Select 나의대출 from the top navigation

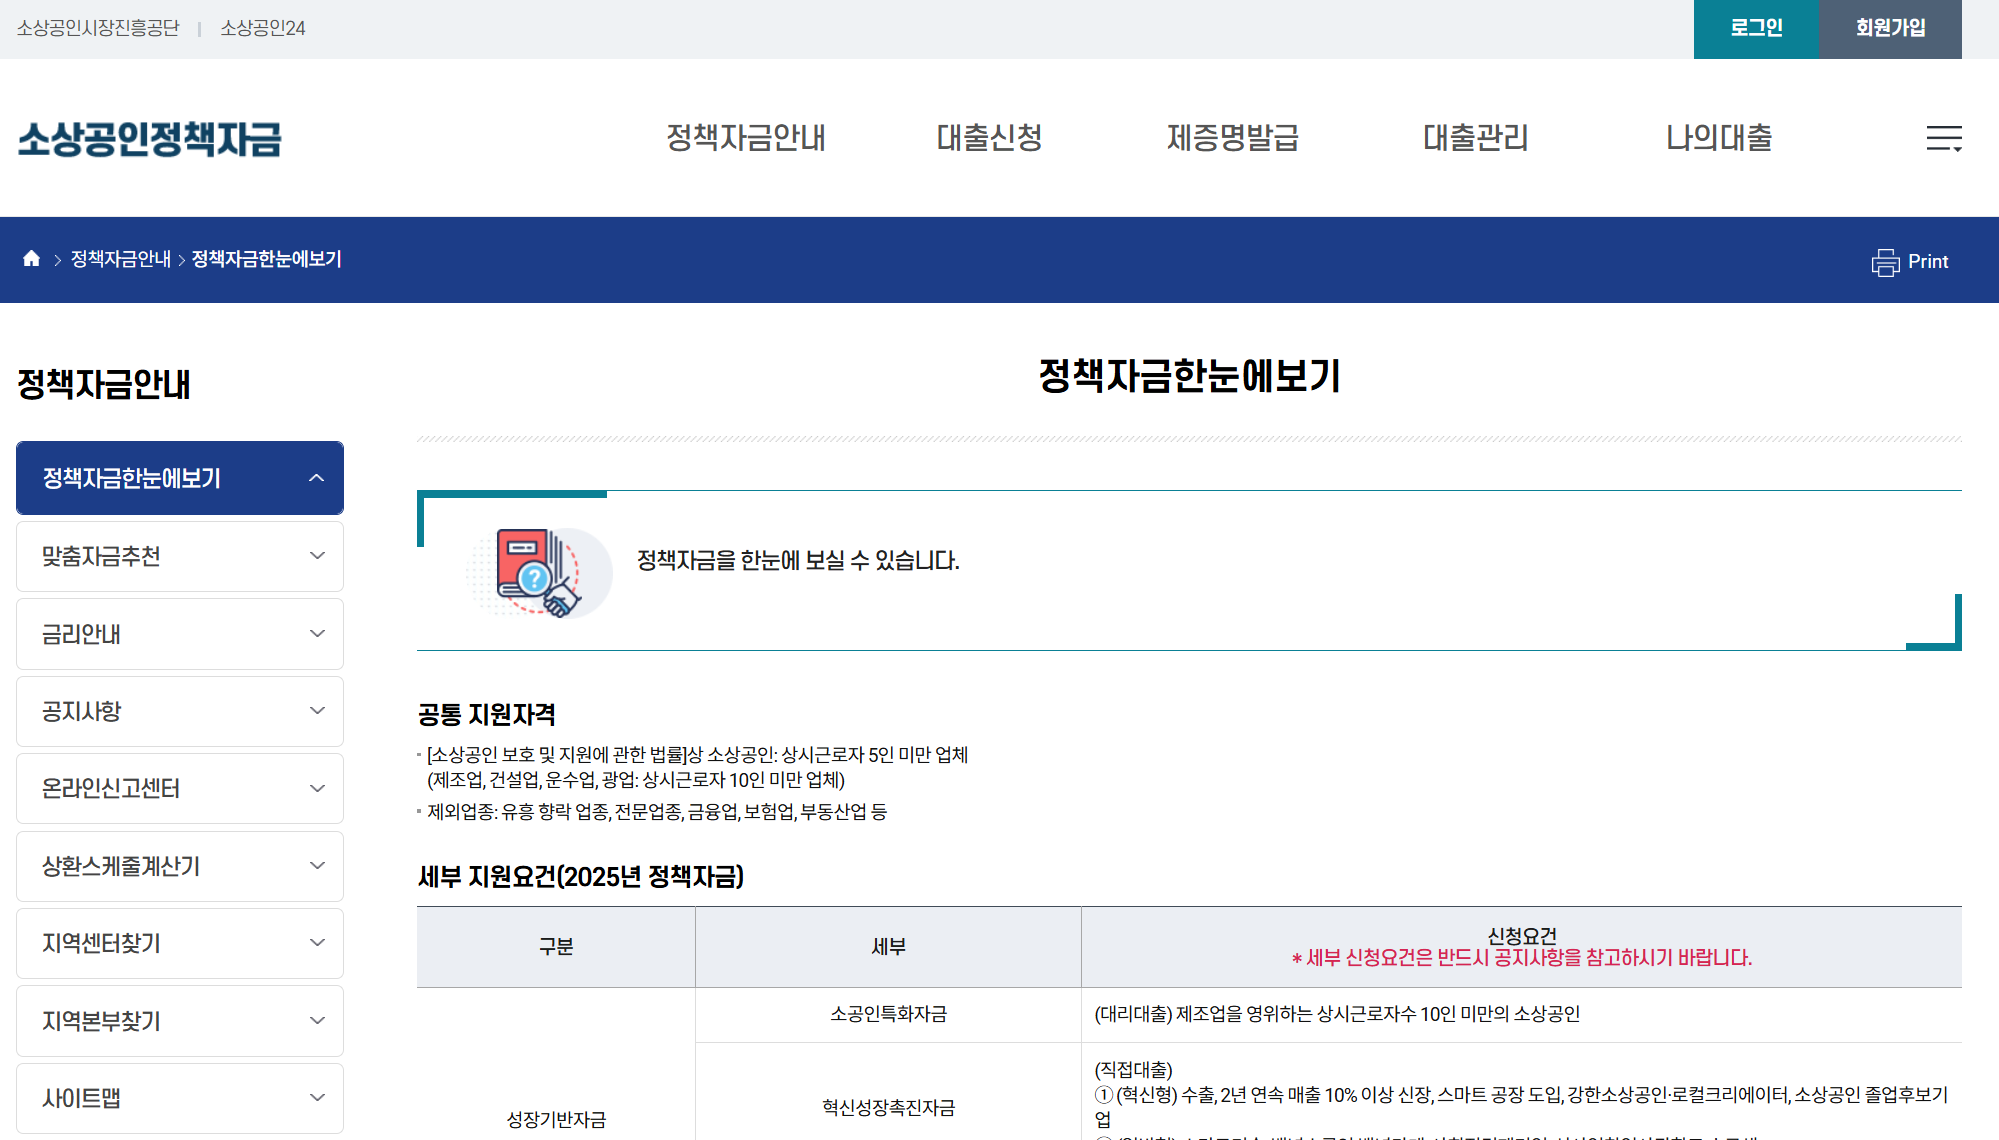click(1719, 139)
